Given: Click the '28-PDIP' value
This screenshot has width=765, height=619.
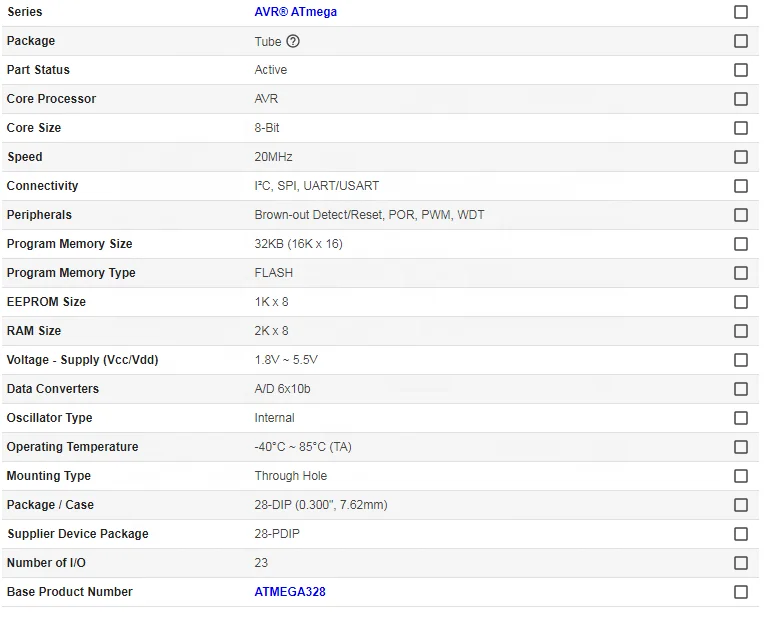Looking at the screenshot, I should coord(277,534).
